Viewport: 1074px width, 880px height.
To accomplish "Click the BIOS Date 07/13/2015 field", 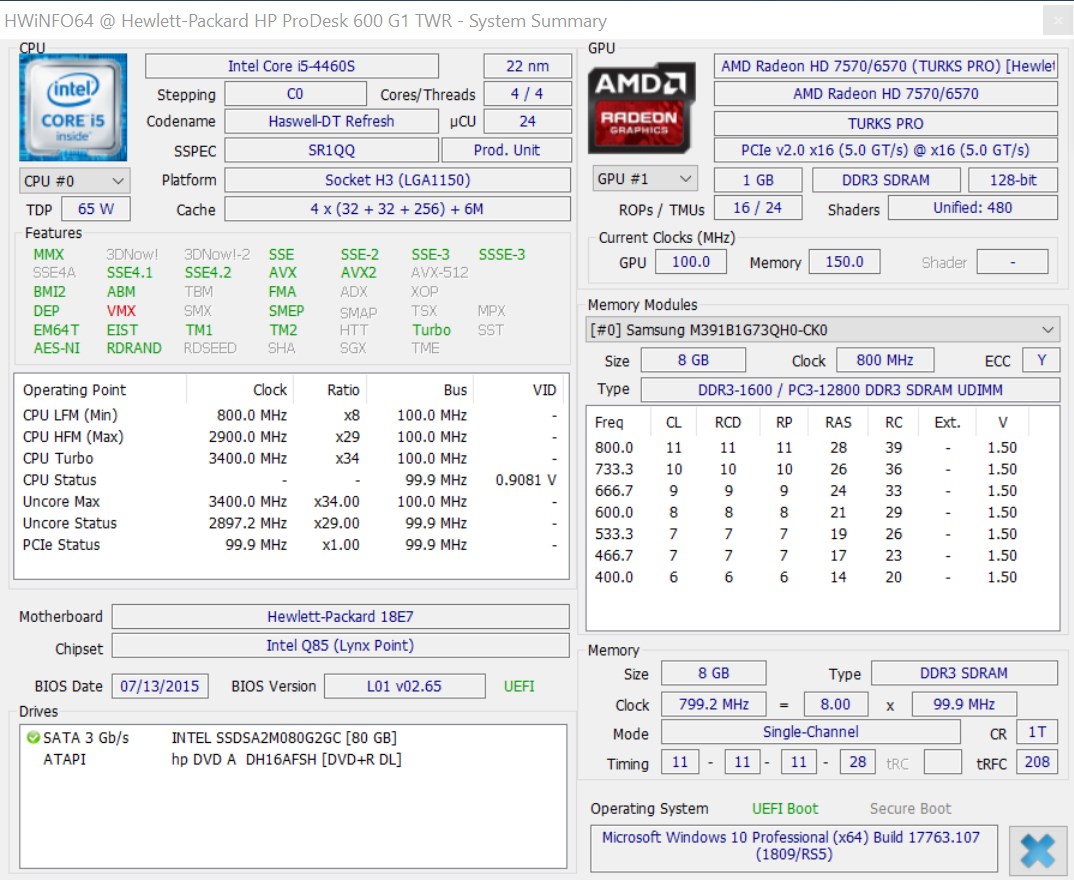I will tap(160, 686).
